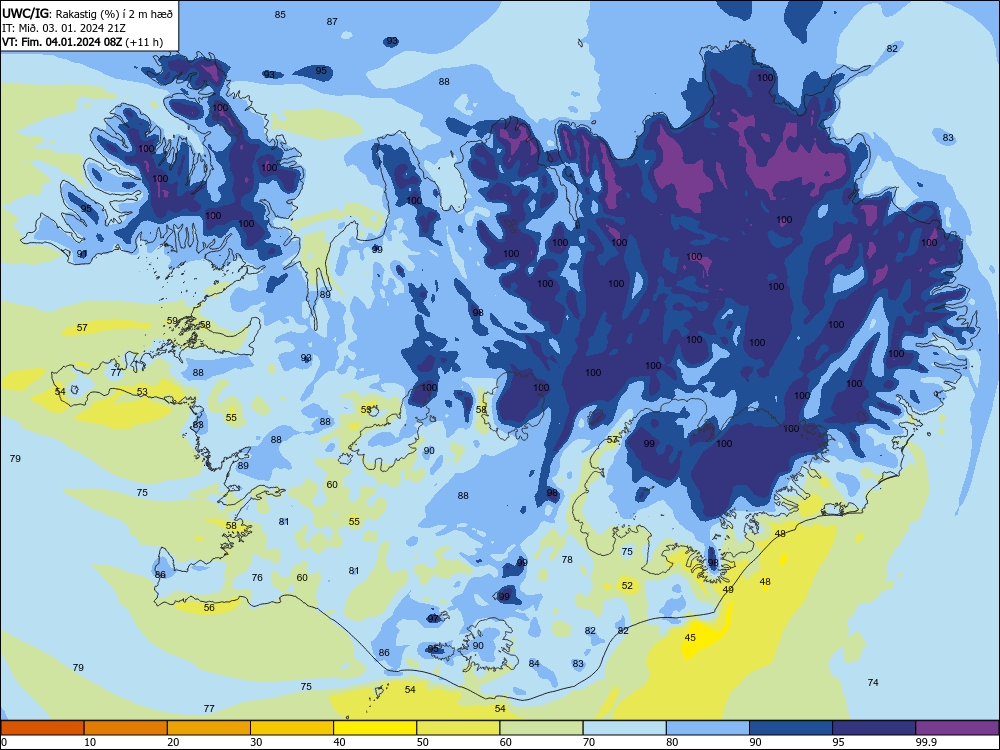Click the legend tick label '50'

coord(422,742)
